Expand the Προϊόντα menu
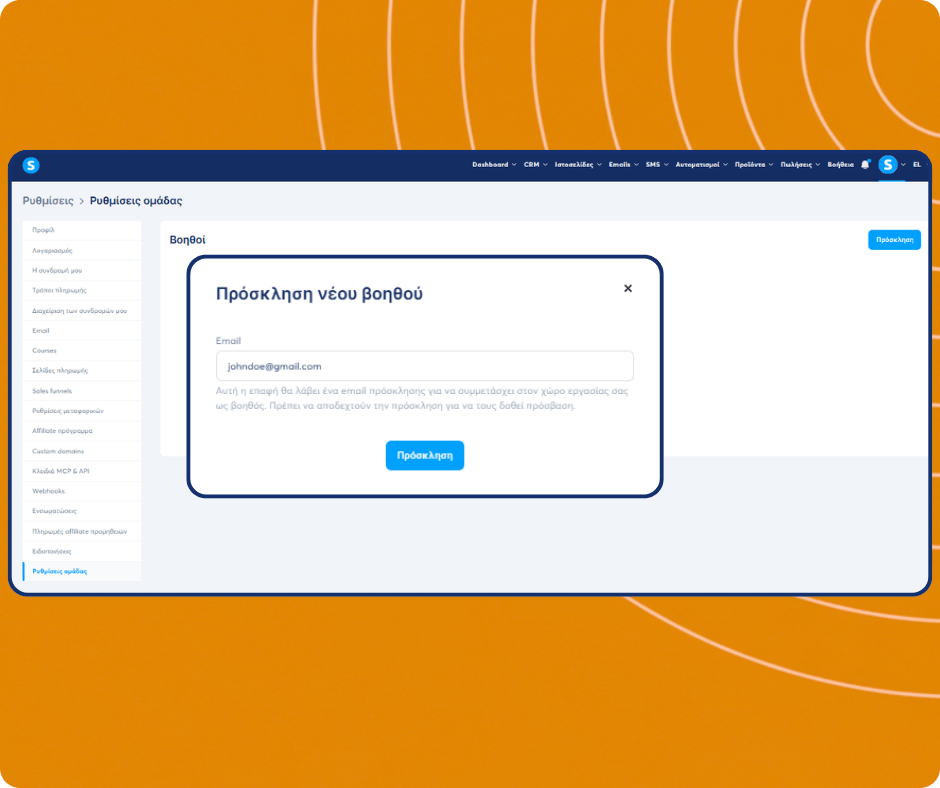Screen dimensions: 940x788 point(754,164)
